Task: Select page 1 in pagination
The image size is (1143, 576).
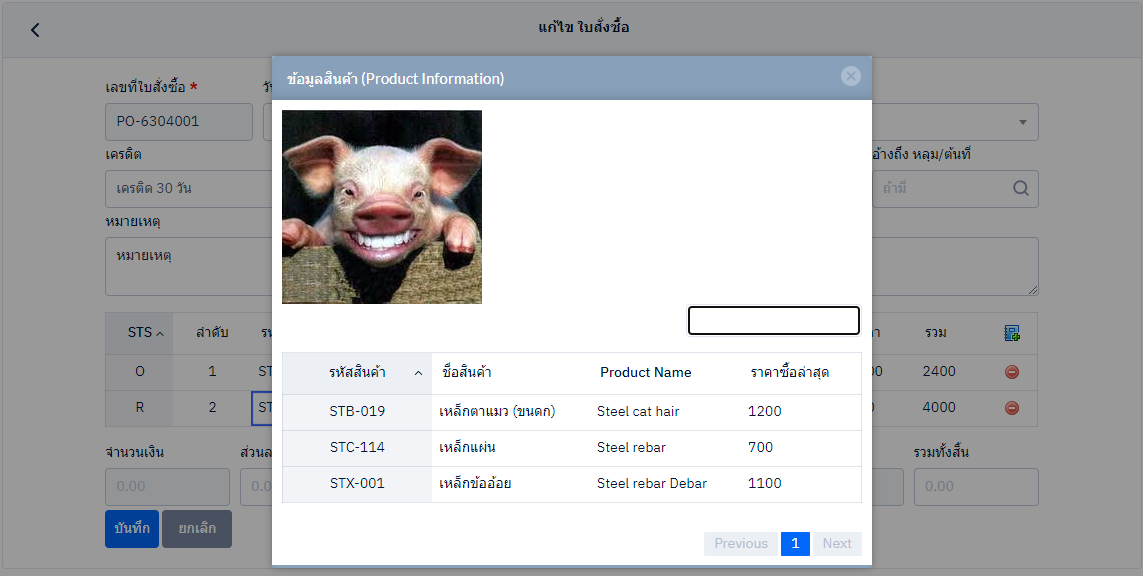Action: coord(795,544)
